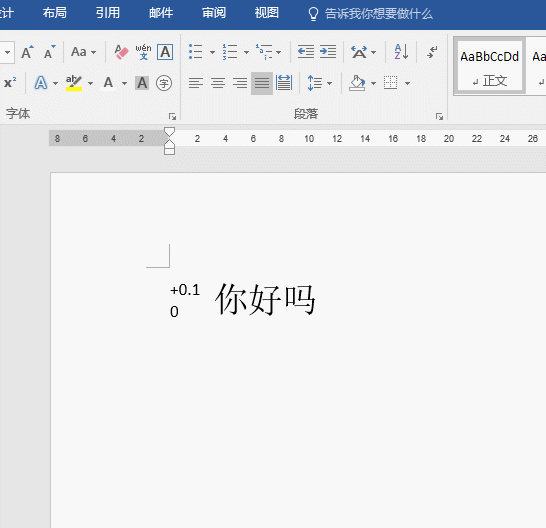
Task: Click the Sort A-Z icon
Action: pyautogui.click(x=401, y=52)
